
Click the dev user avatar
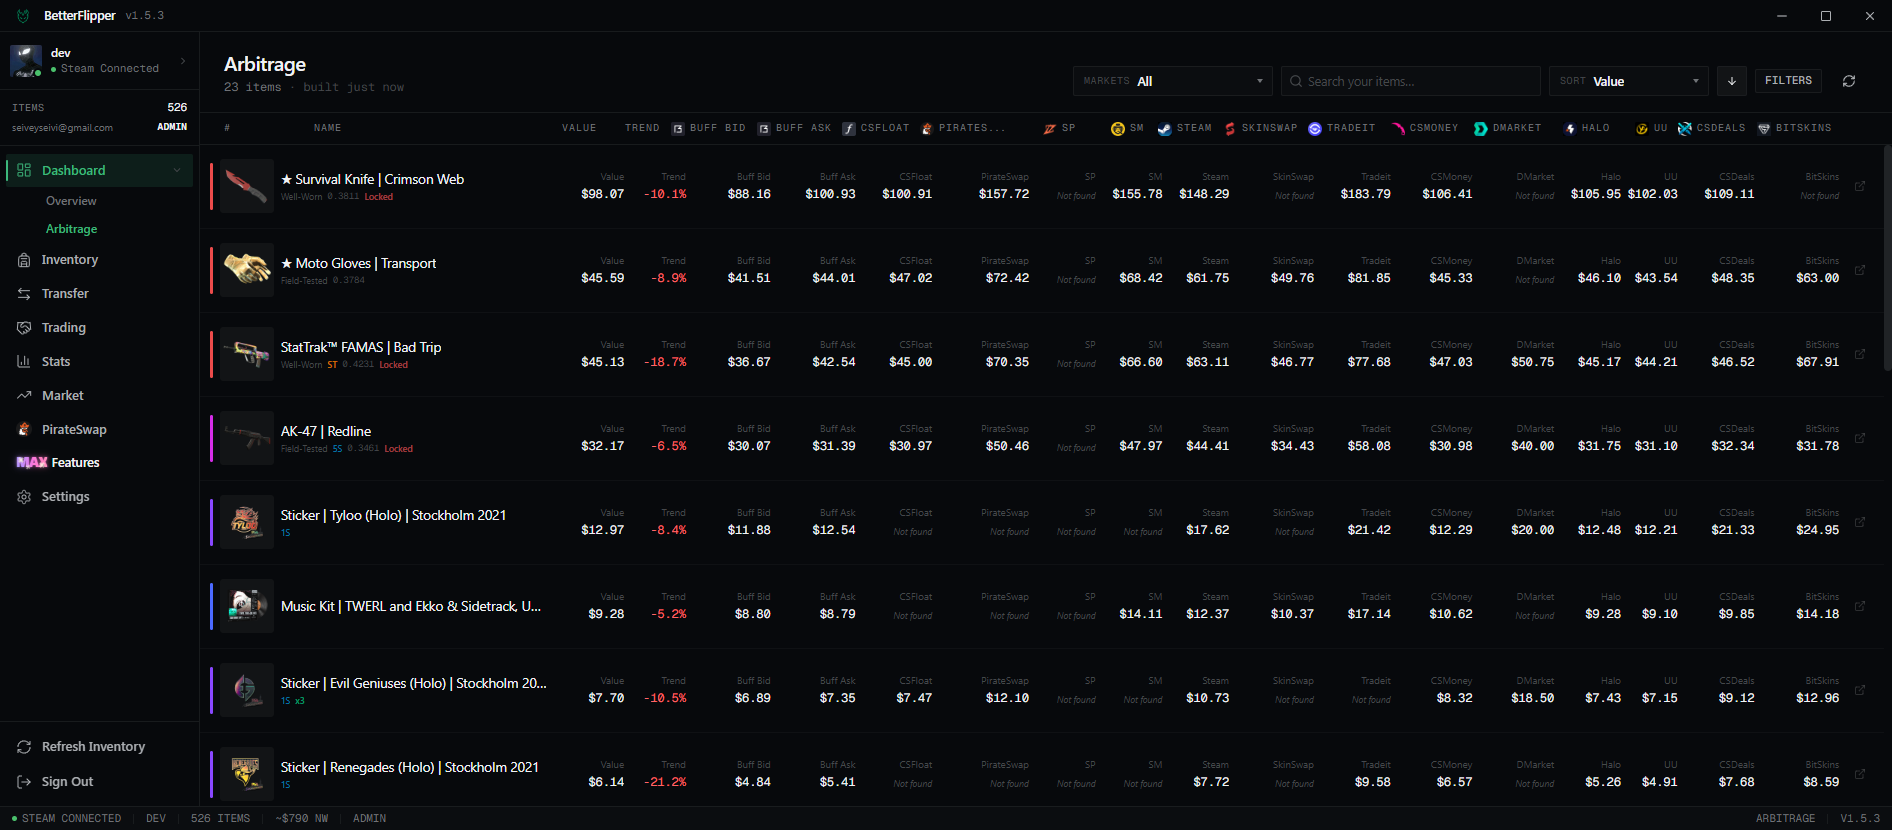(x=26, y=61)
